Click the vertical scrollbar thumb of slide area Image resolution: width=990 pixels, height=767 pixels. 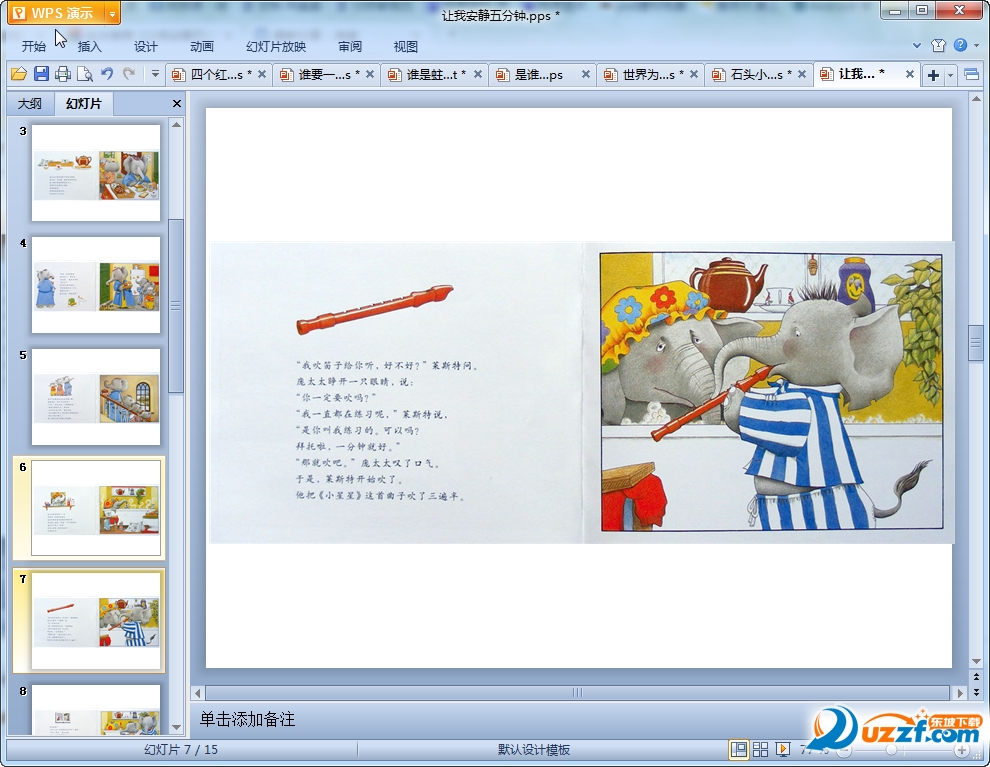(976, 343)
